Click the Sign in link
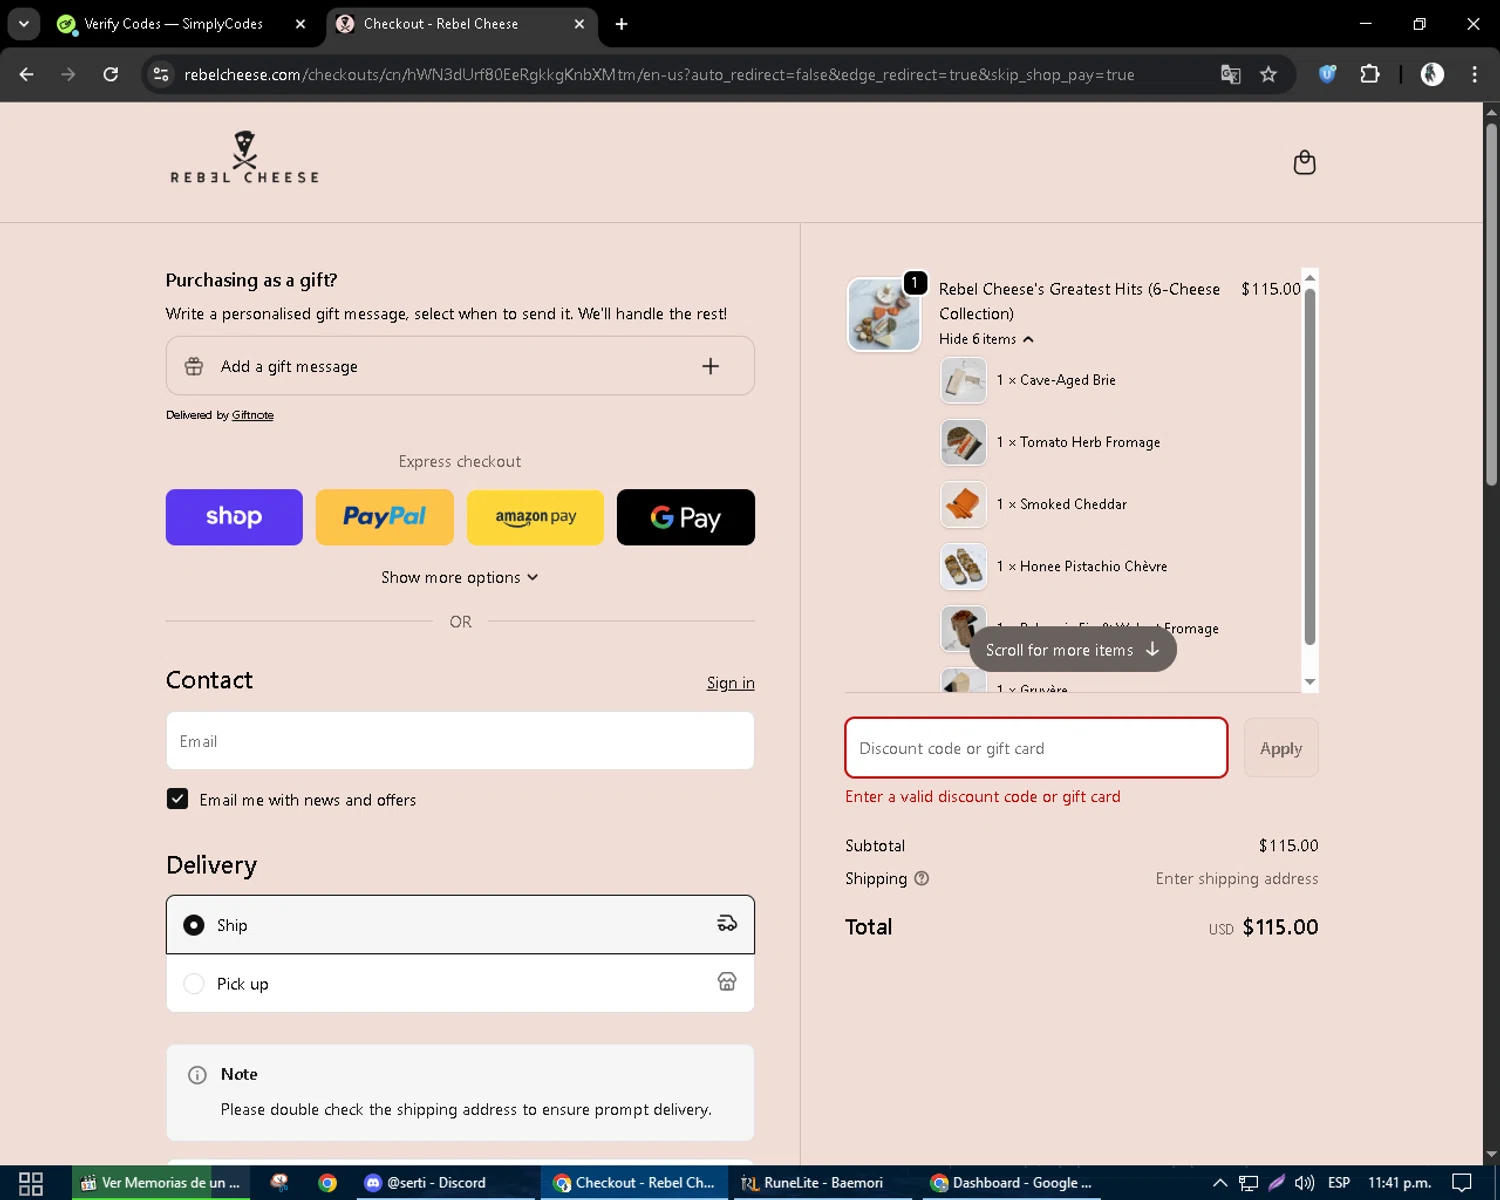The width and height of the screenshot is (1500, 1200). click(730, 683)
